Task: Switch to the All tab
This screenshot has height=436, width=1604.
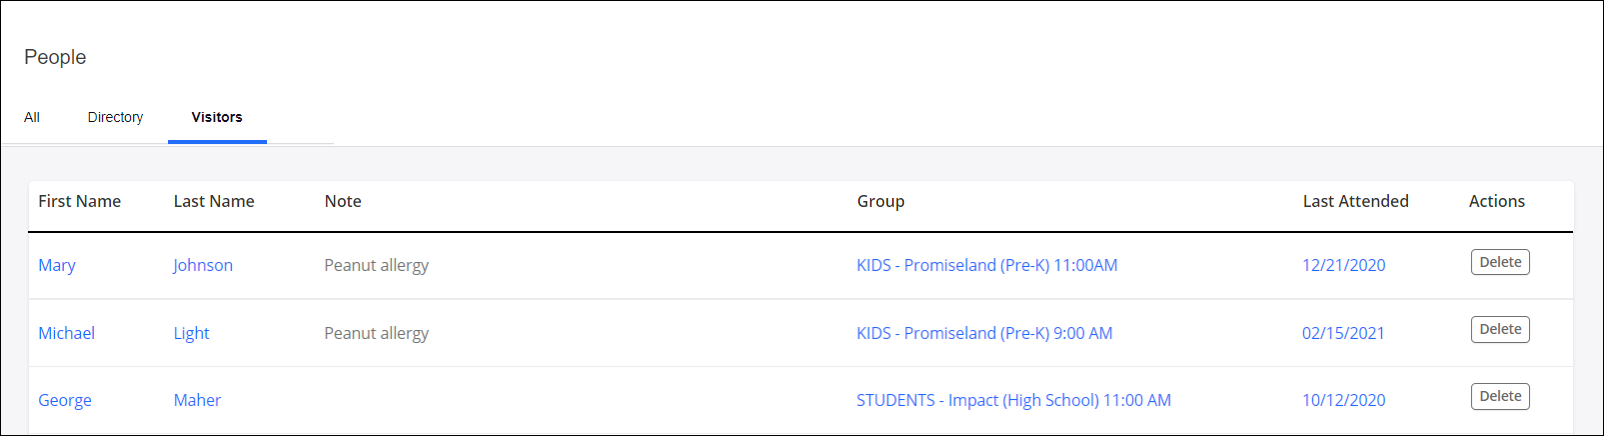Action: tap(32, 117)
